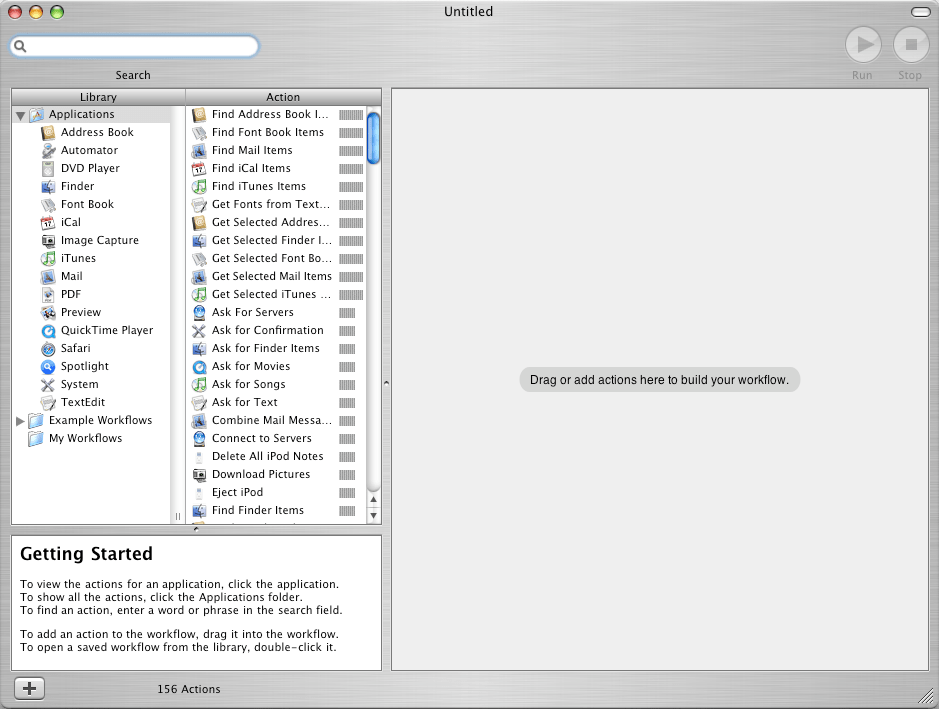Toggle toolbar with top-right pill button
Screen dimensions: 939x709
[920, 11]
